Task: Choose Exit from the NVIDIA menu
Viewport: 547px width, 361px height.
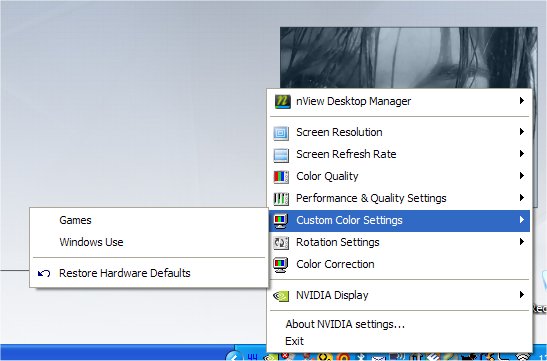Action: [294, 341]
